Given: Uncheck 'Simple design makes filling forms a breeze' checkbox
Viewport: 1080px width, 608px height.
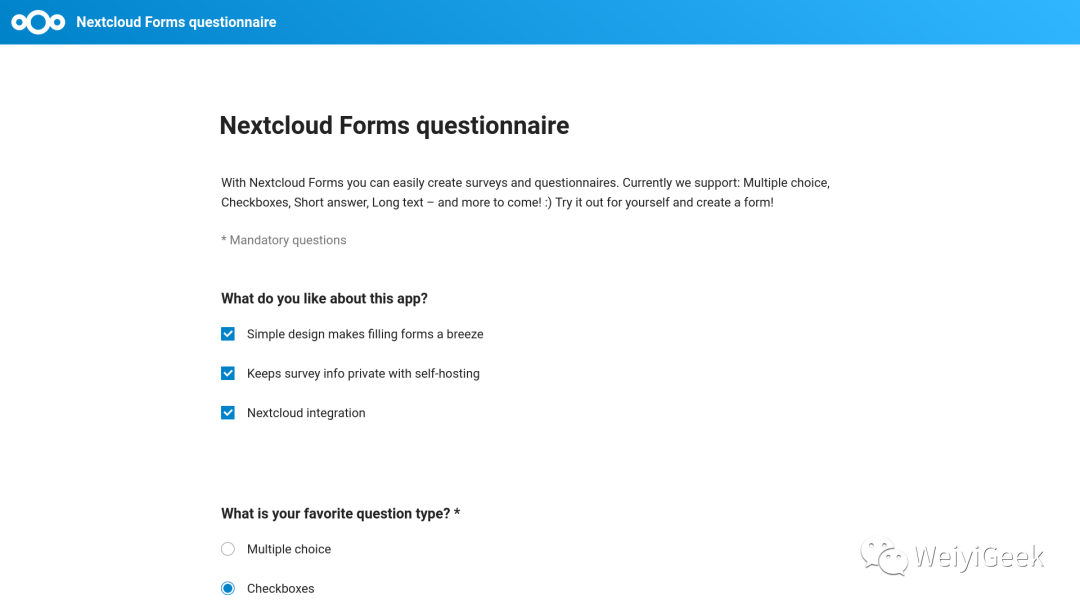Looking at the screenshot, I should tap(228, 334).
